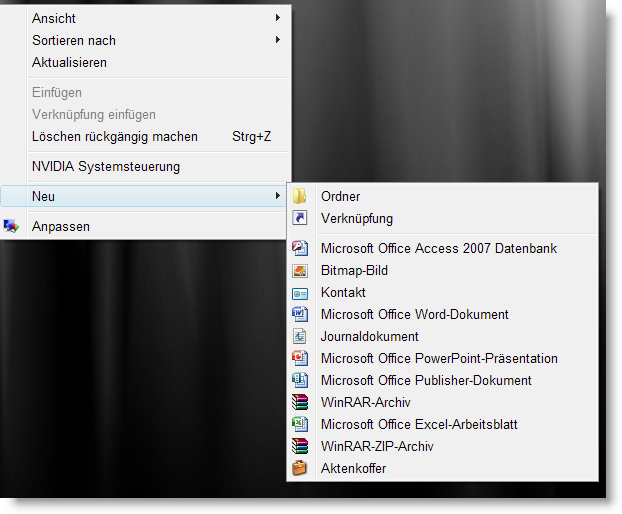Create a new WinRAR-ZIP-Archiv
The width and height of the screenshot is (622, 514).
(442, 446)
